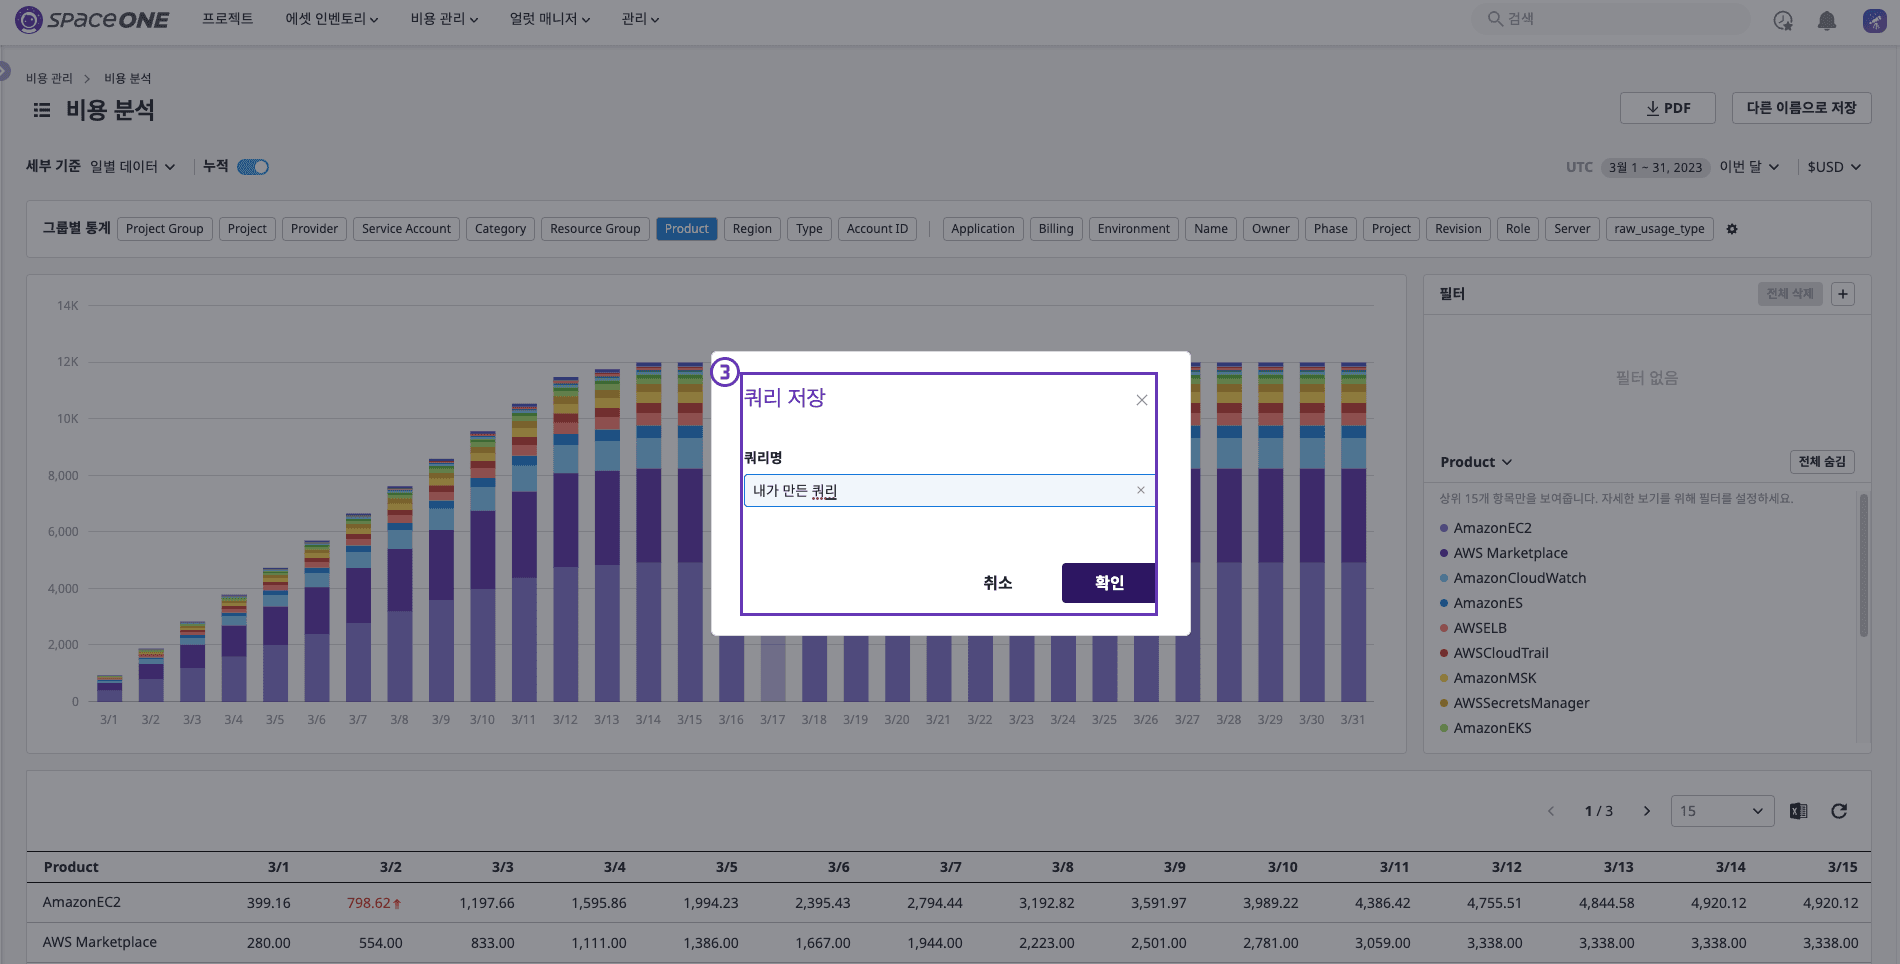Screen dimensions: 1900x964
Task: Go to 프로젝트 menu
Action: (x=228, y=19)
